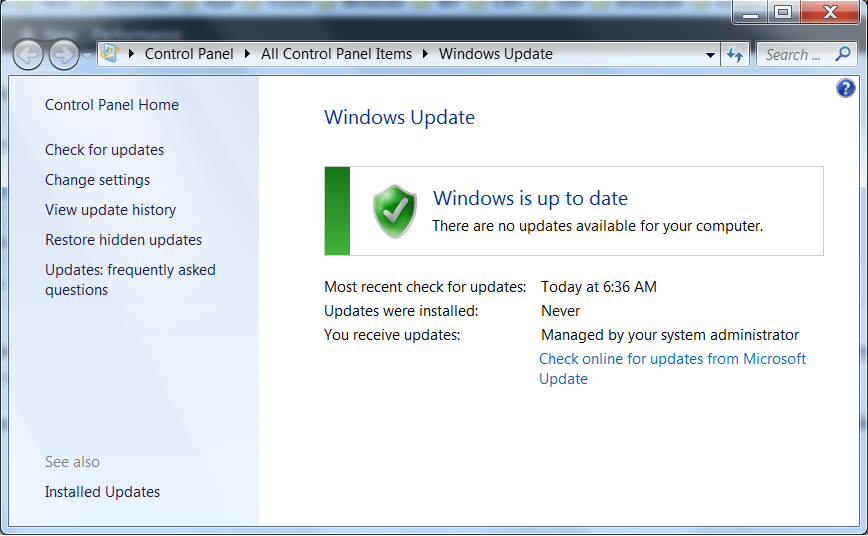Viewport: 868px width, 536px height.
Task: Click Check for updates in sidebar
Action: (105, 150)
